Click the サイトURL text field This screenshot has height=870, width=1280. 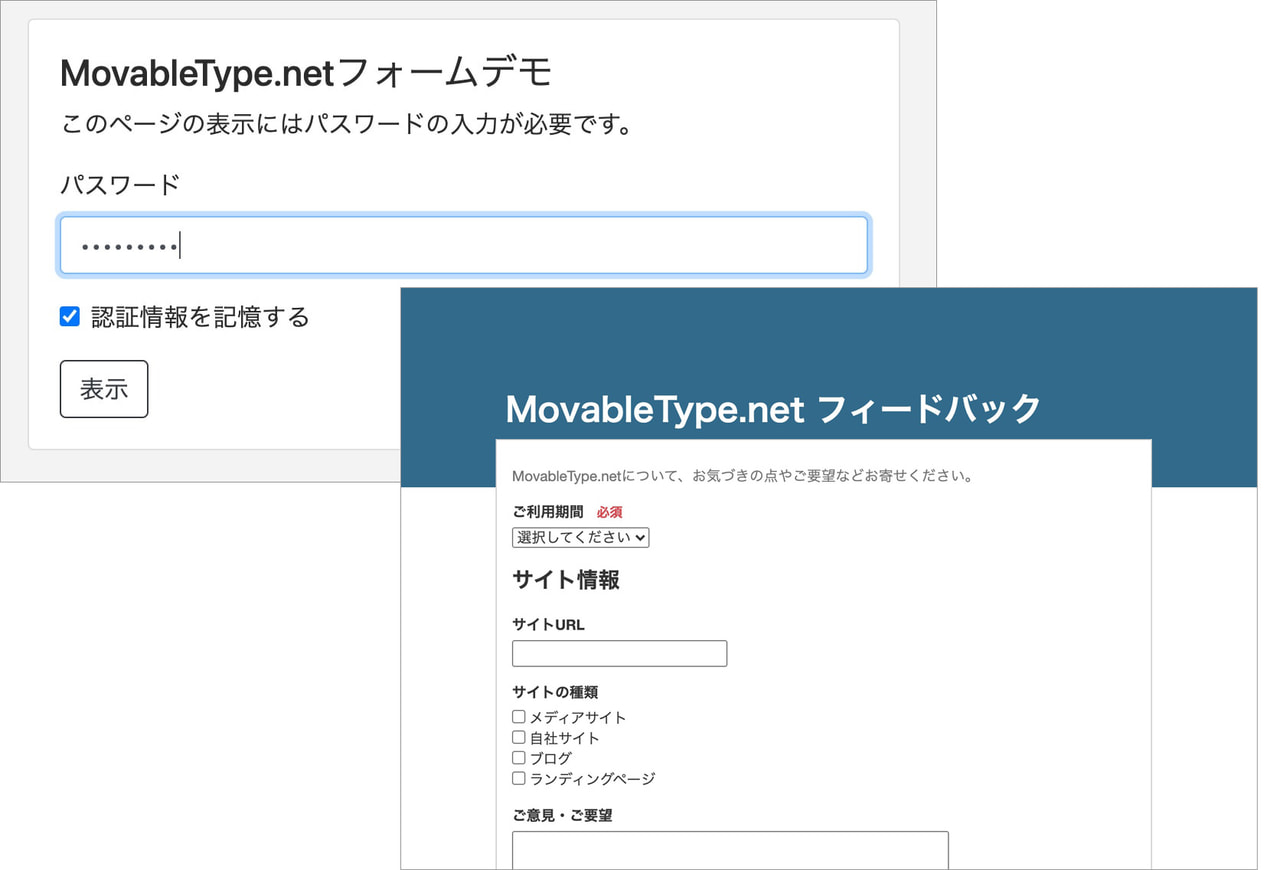tap(620, 653)
